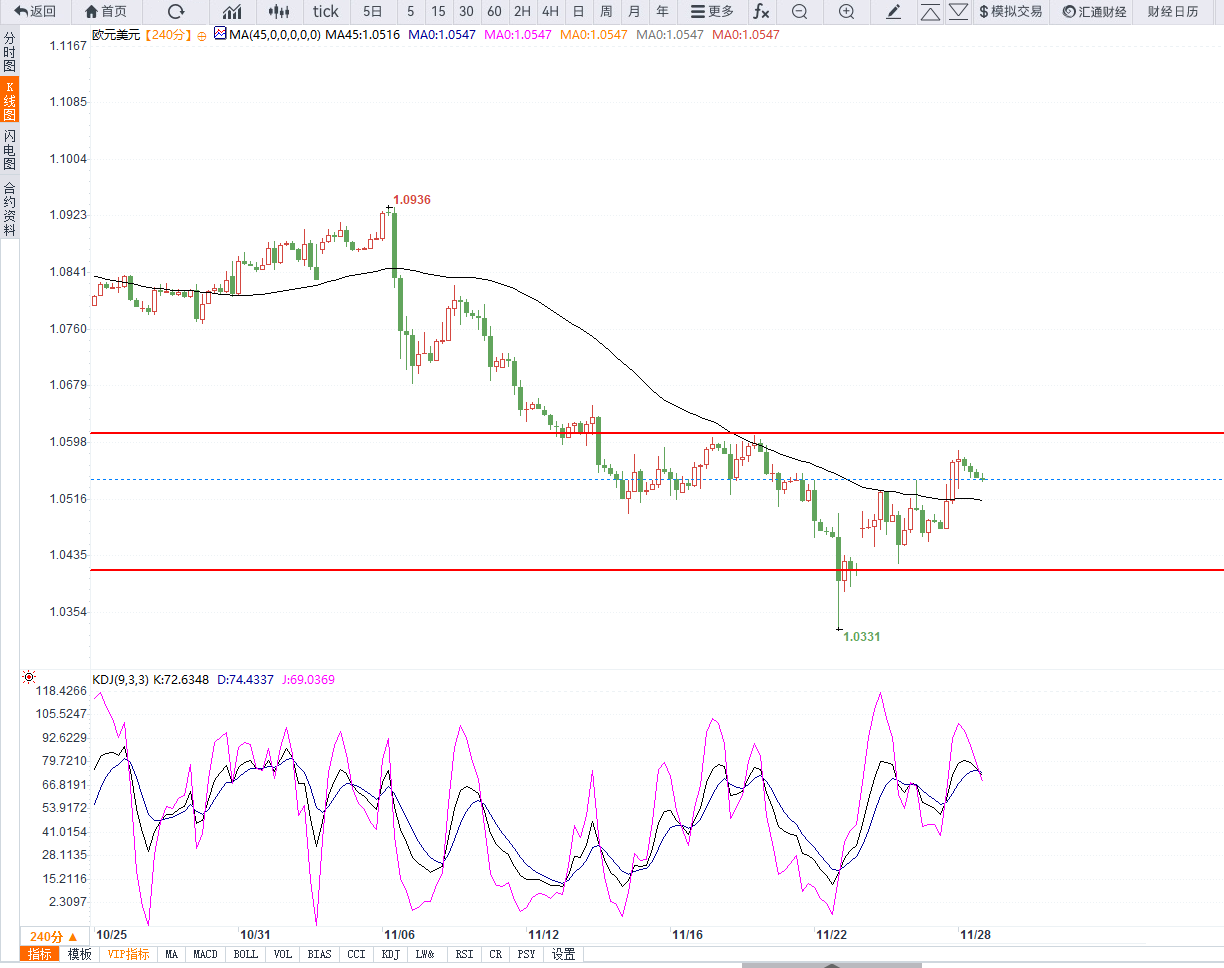The width and height of the screenshot is (1224, 968).
Task: Open the fx formula indicator tool
Action: point(761,12)
